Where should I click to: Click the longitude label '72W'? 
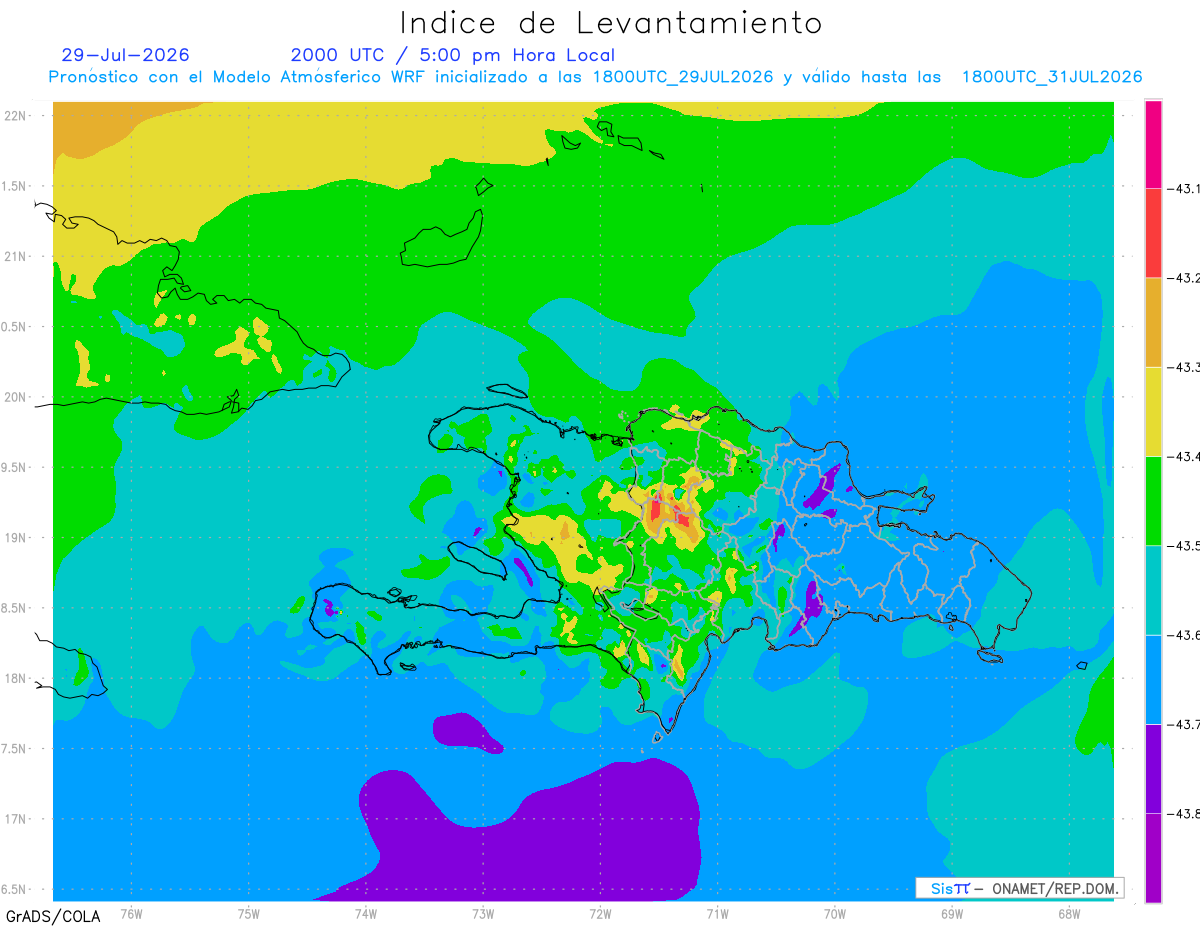tap(600, 914)
